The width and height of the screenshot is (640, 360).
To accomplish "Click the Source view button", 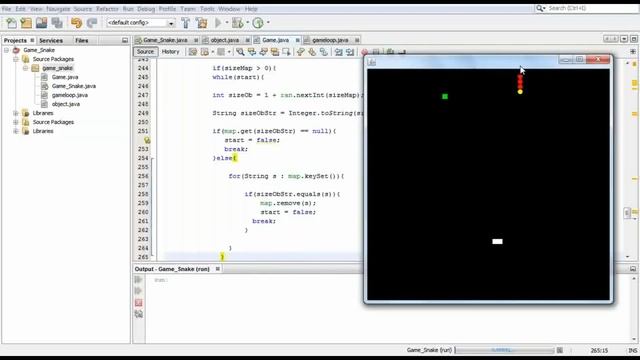I will point(145,52).
